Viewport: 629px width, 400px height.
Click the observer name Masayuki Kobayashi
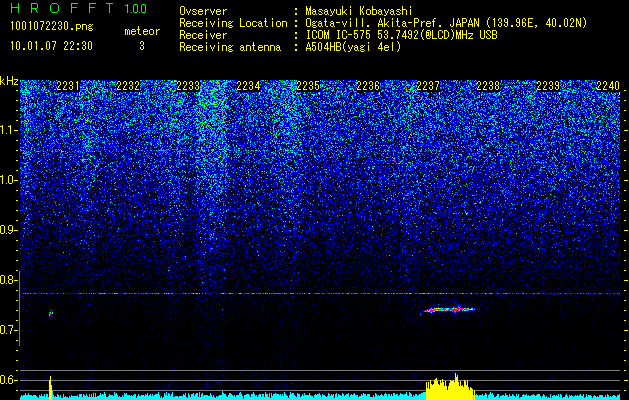pyautogui.click(x=359, y=11)
